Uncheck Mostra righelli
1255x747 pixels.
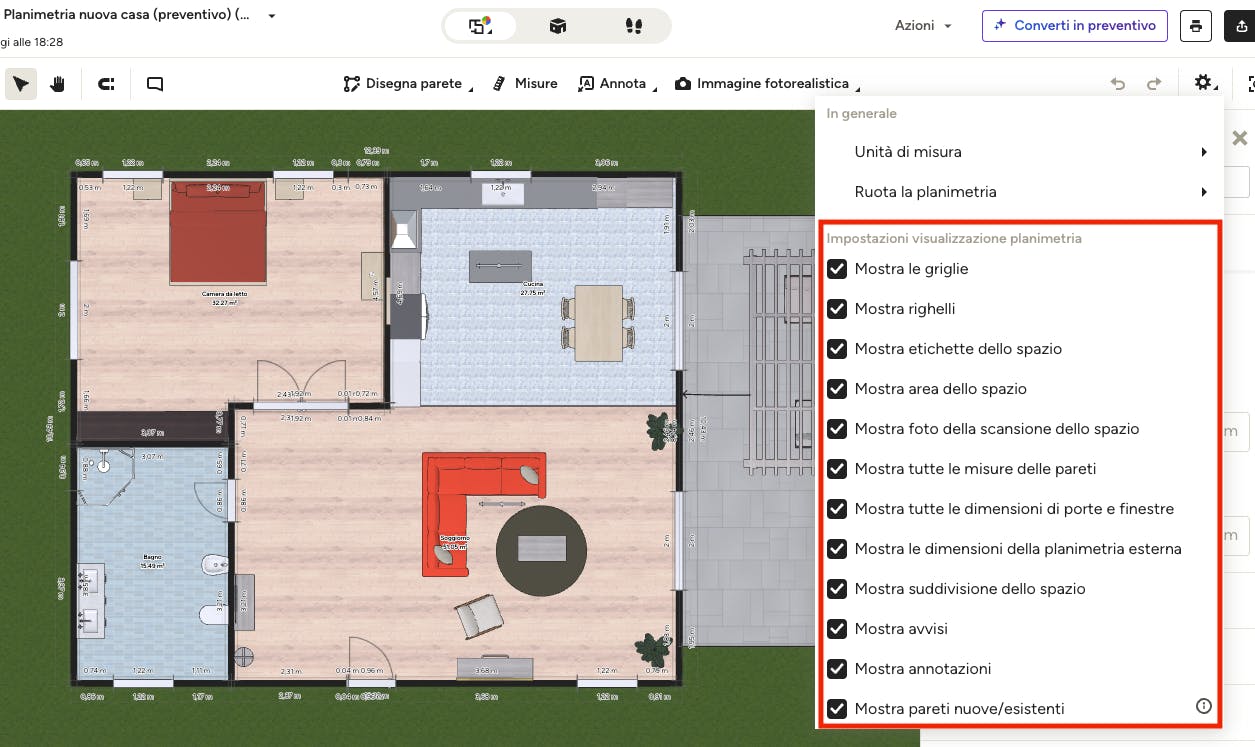[x=837, y=309]
